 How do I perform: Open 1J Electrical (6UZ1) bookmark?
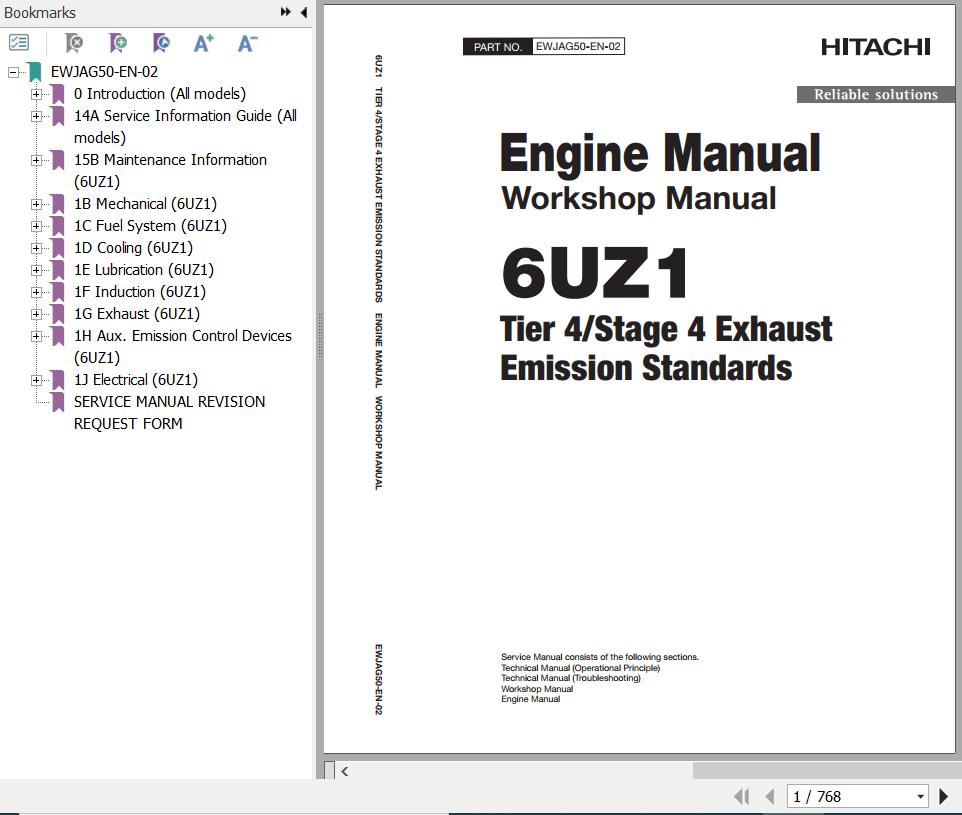tap(136, 380)
